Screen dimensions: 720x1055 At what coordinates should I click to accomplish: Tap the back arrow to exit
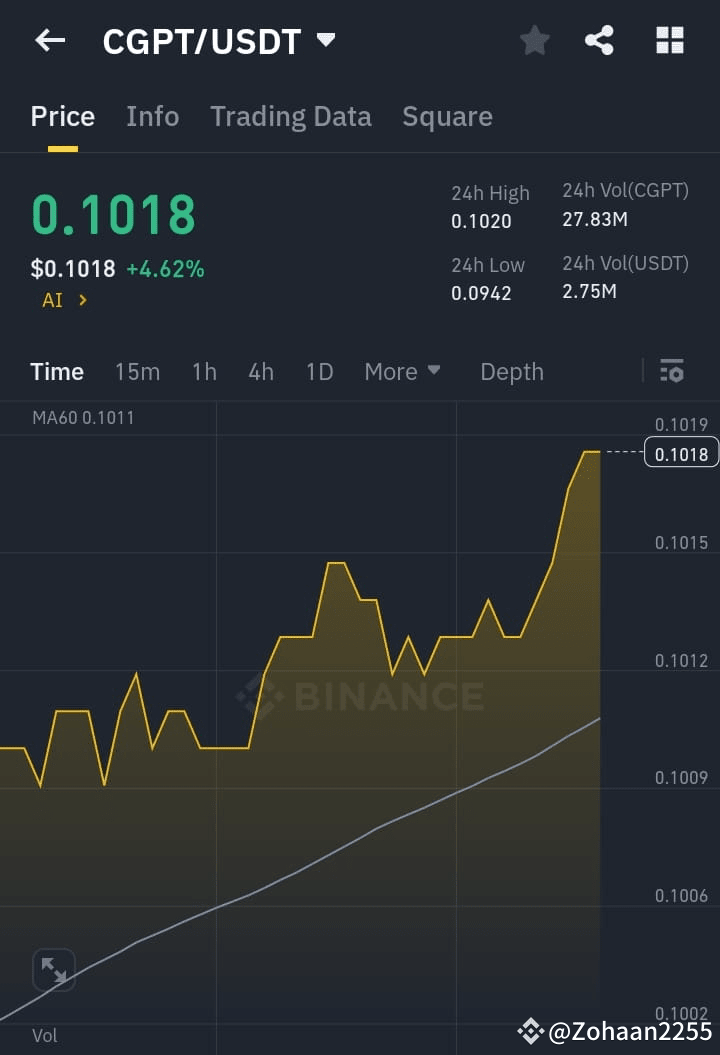click(x=50, y=40)
